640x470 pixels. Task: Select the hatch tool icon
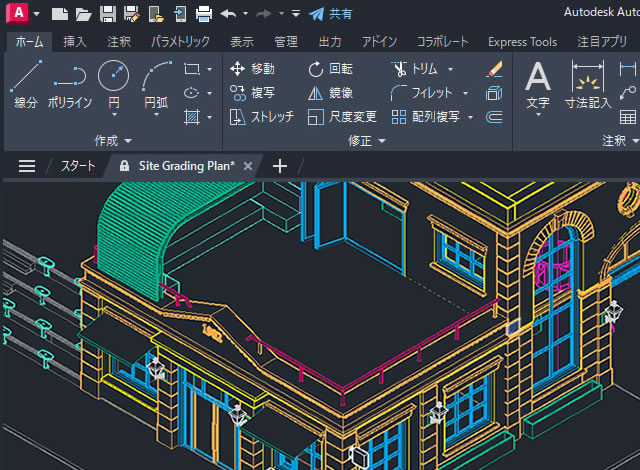[x=191, y=117]
